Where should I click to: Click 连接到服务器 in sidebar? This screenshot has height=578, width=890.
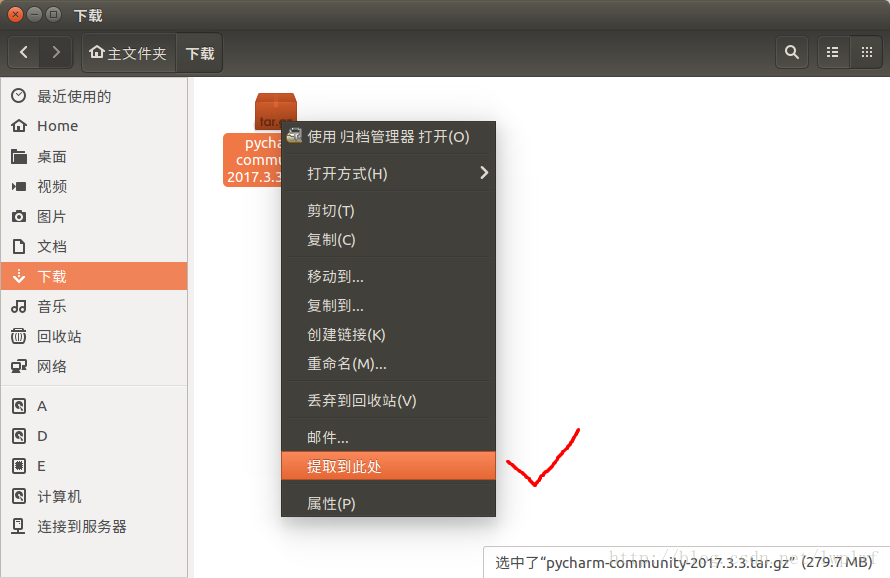coord(94,526)
